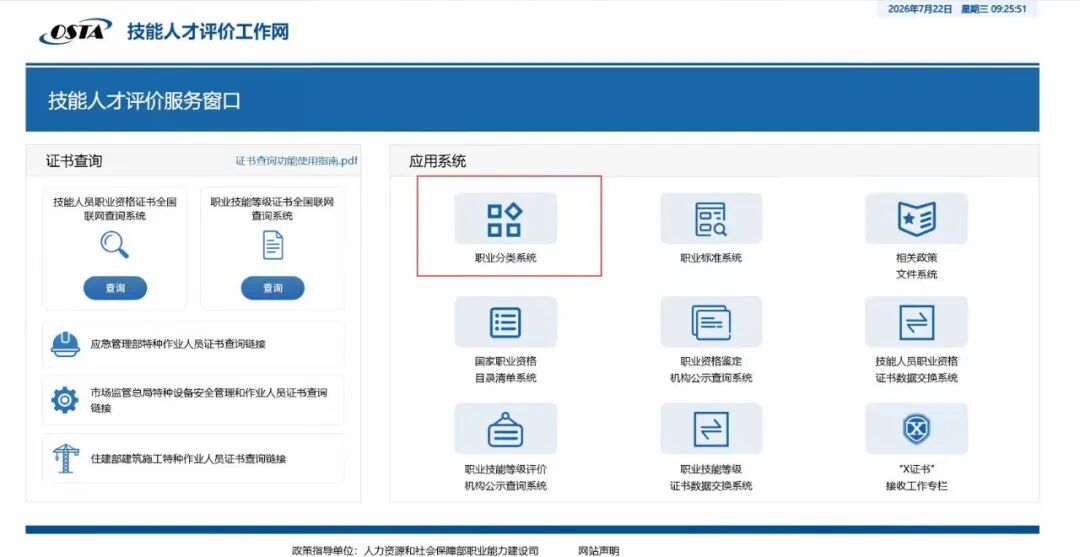Click 技能人员职业资格证书全国联网查询系统 title text
Viewport: 1080px width, 557px height.
[x=115, y=209]
